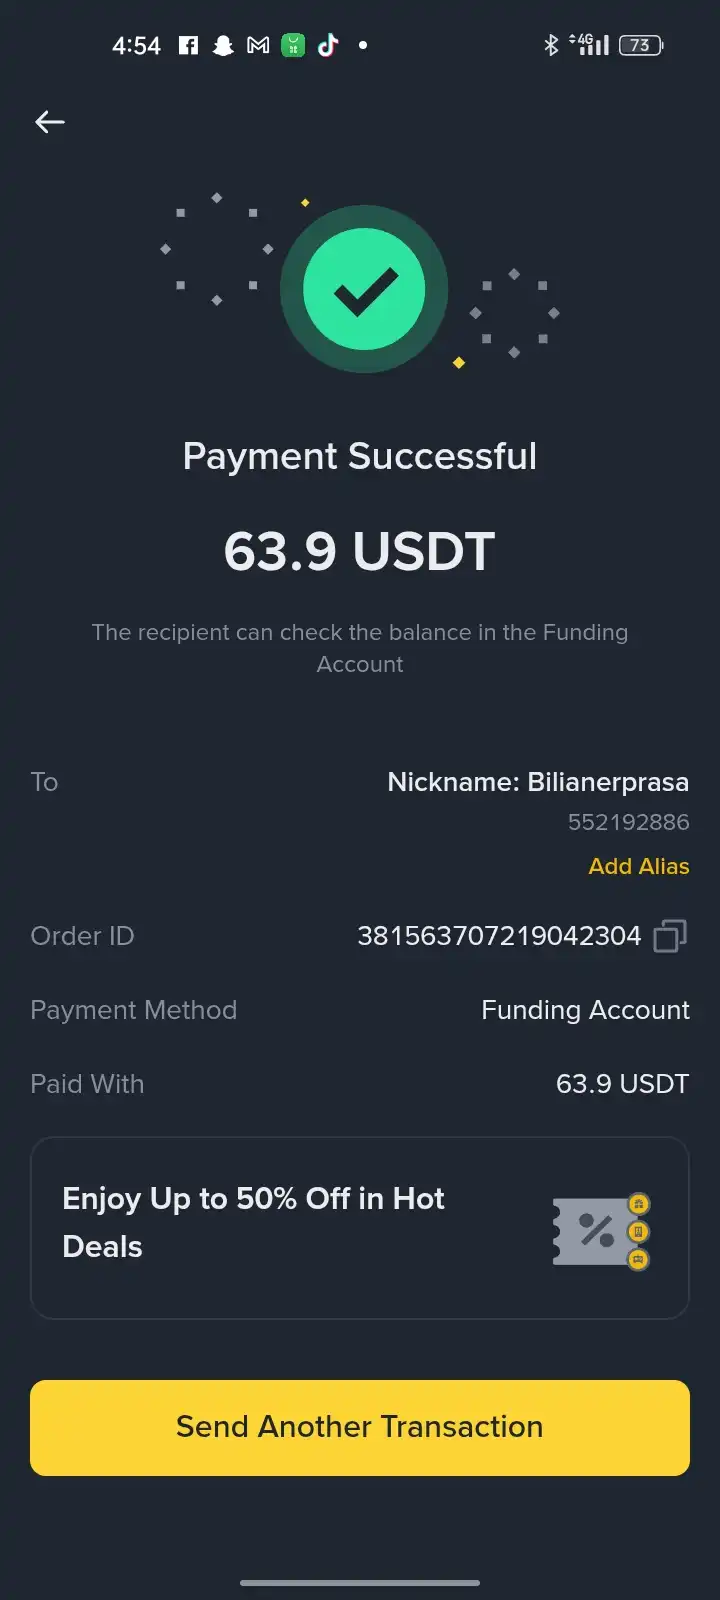This screenshot has height=1600, width=720.
Task: Tap the Add Alias link
Action: (639, 866)
